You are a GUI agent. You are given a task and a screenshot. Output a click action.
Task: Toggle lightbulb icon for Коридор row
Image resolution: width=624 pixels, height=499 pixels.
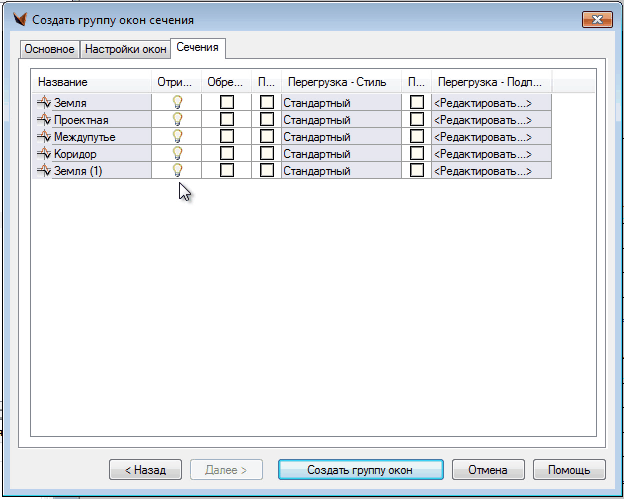(x=178, y=153)
